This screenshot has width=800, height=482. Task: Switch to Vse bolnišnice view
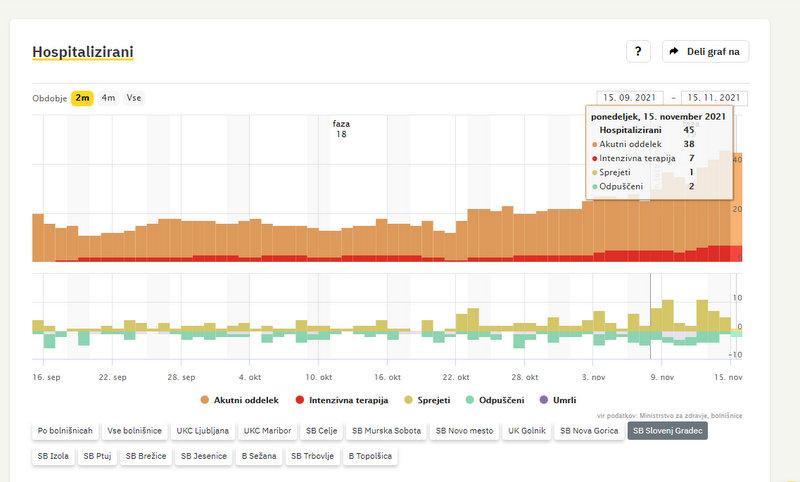click(x=134, y=431)
